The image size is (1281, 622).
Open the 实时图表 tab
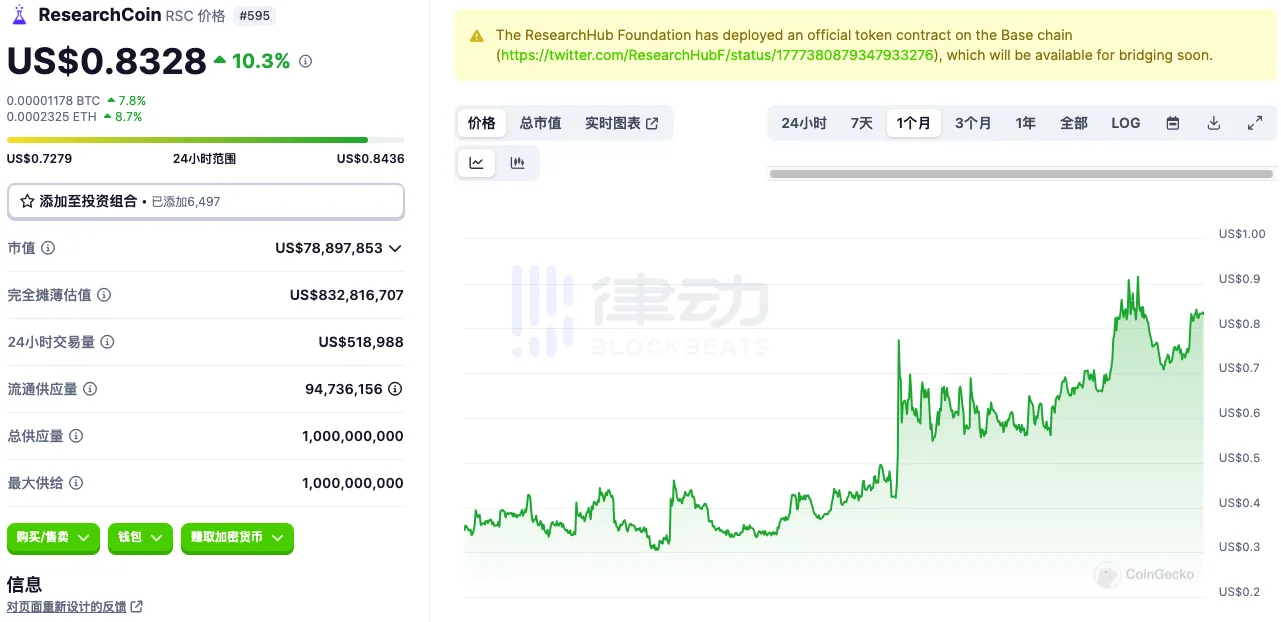[612, 123]
